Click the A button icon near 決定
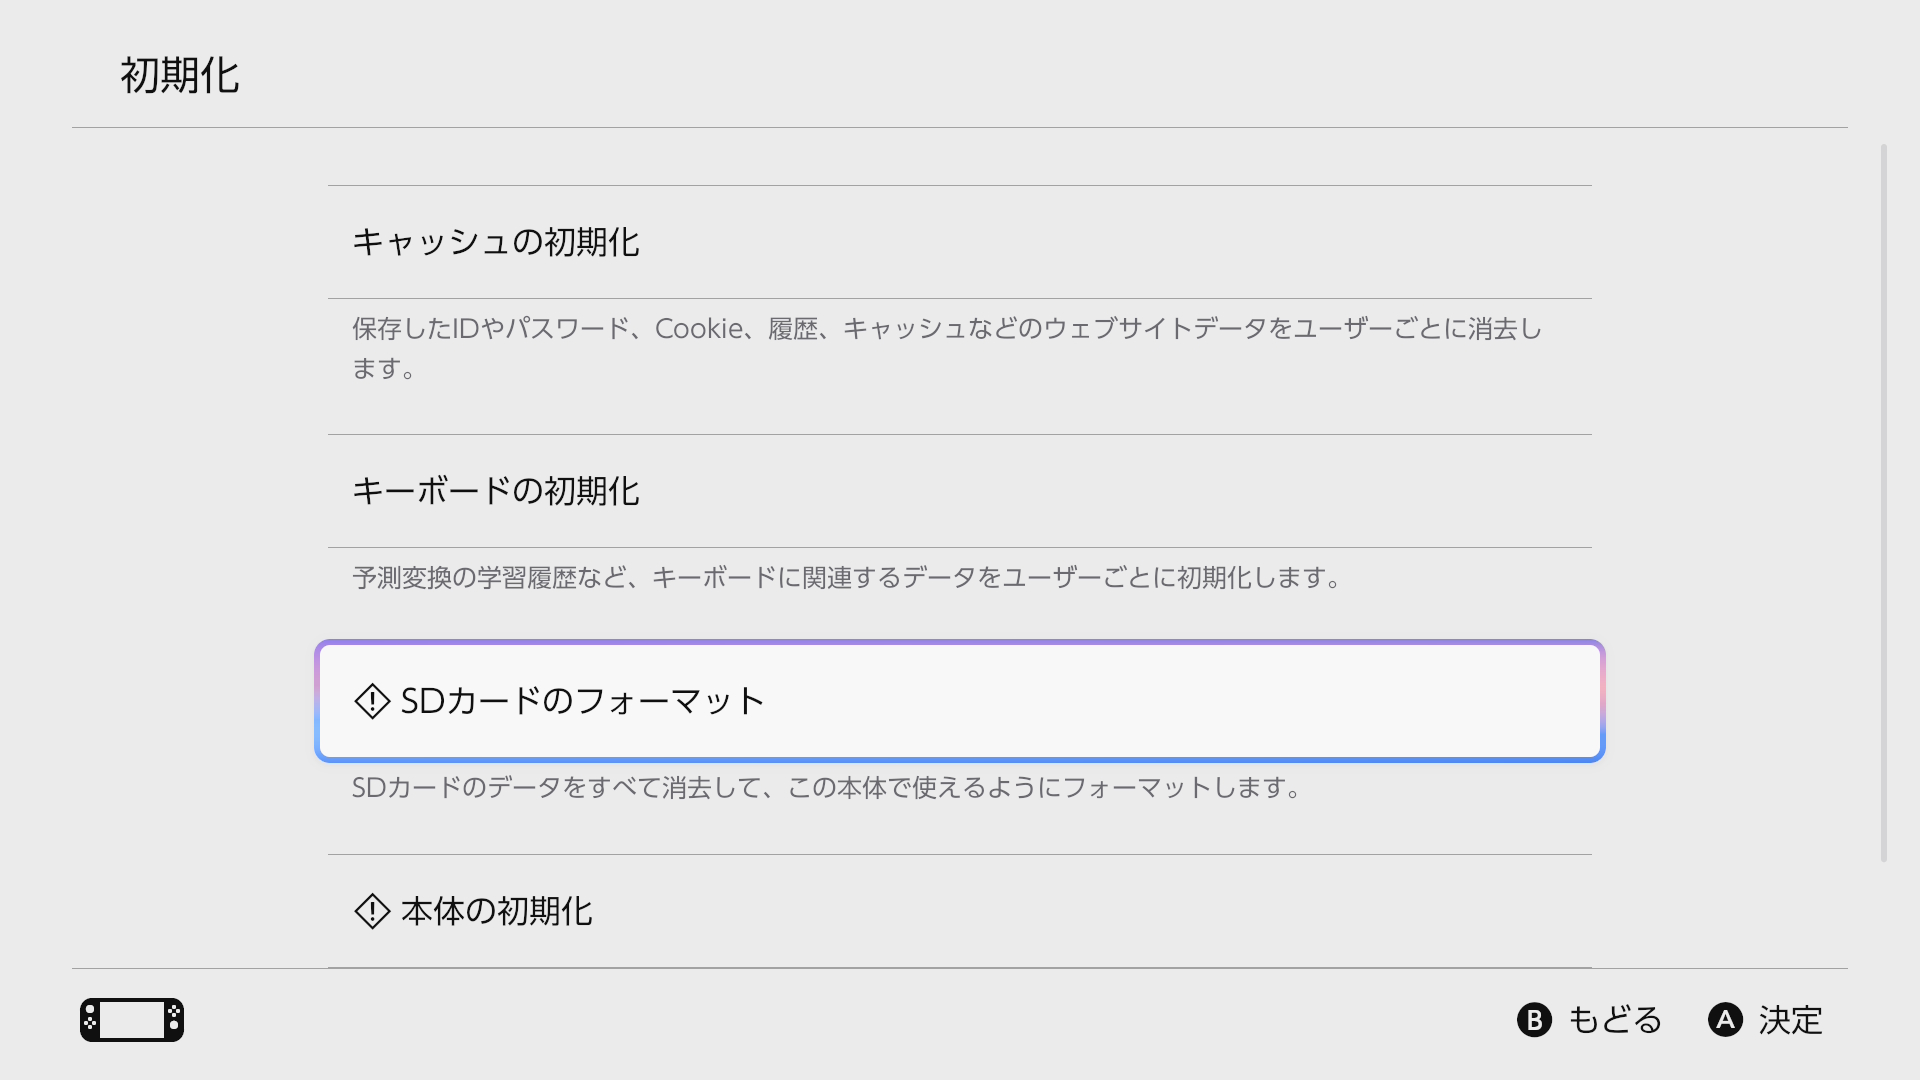 1727,1021
